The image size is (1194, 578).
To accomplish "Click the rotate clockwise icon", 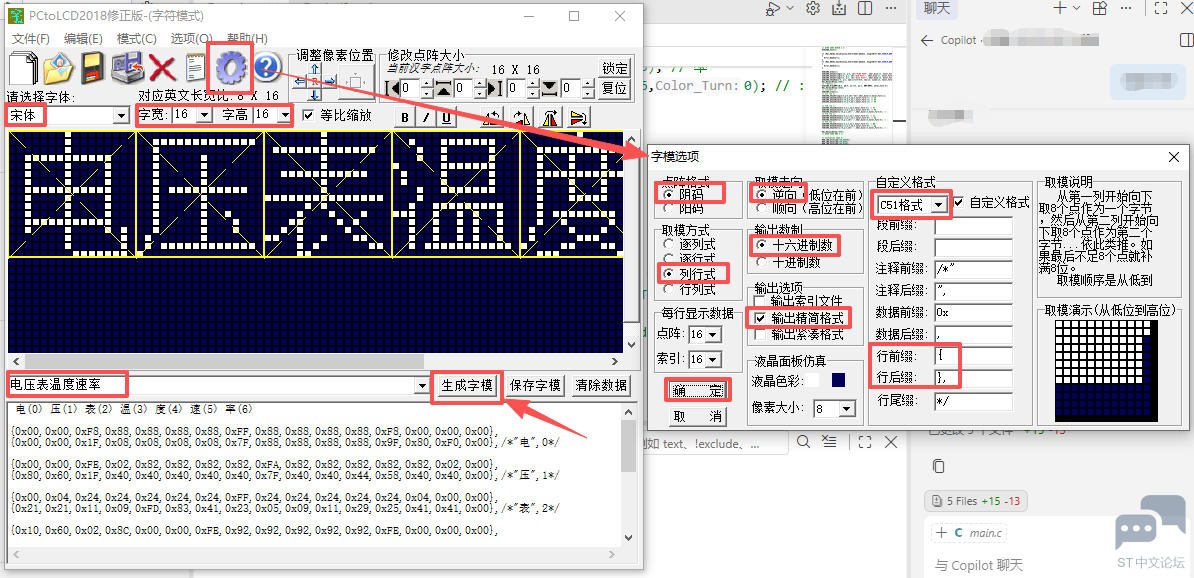I will 522,117.
